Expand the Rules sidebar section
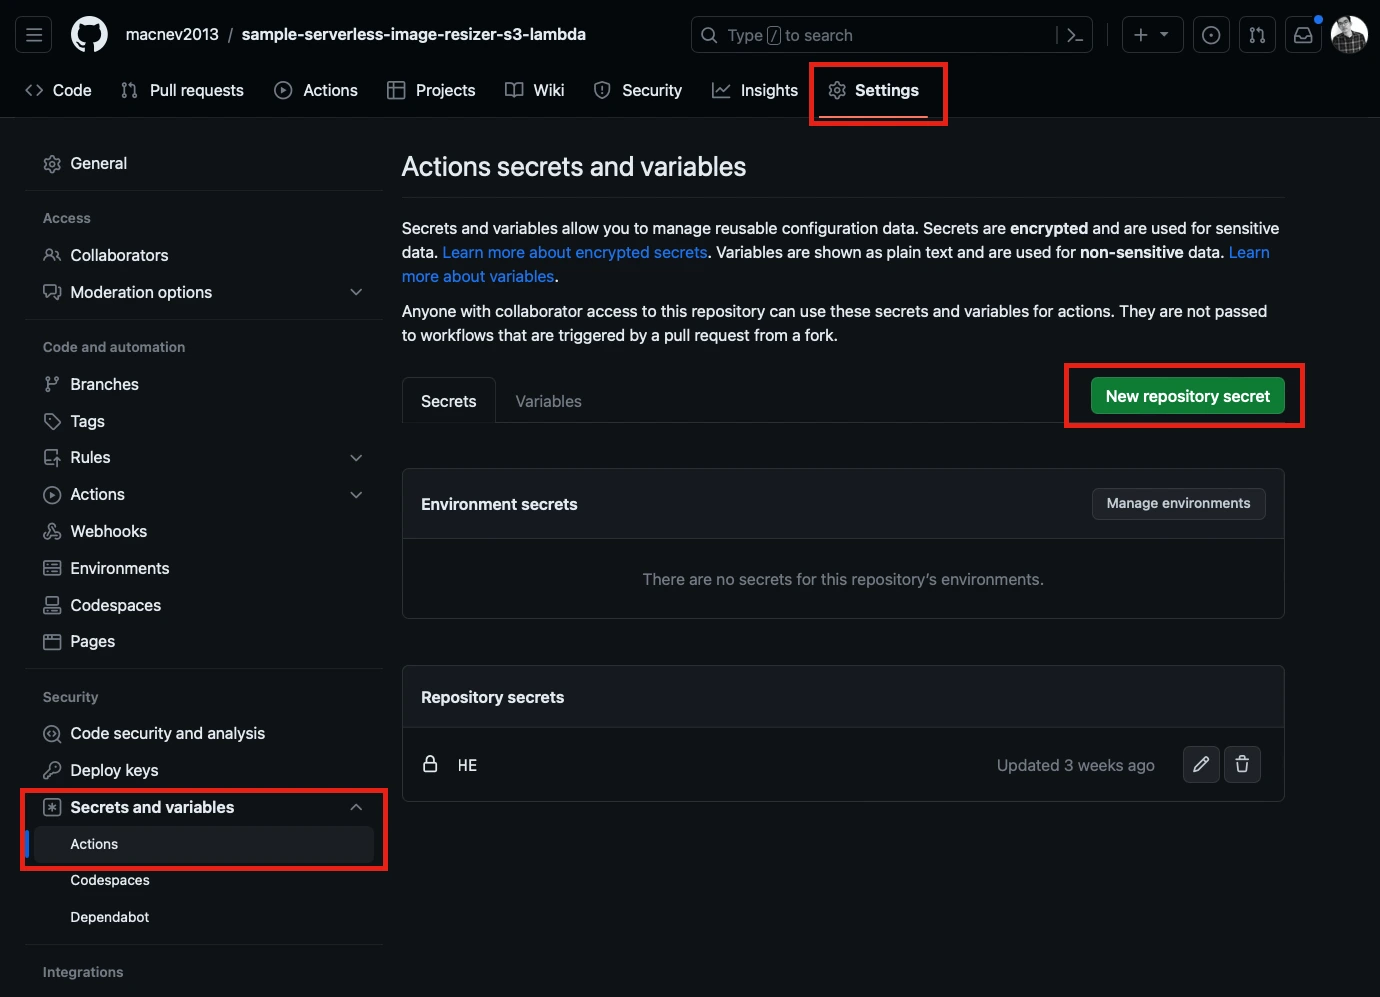1380x997 pixels. [x=356, y=458]
